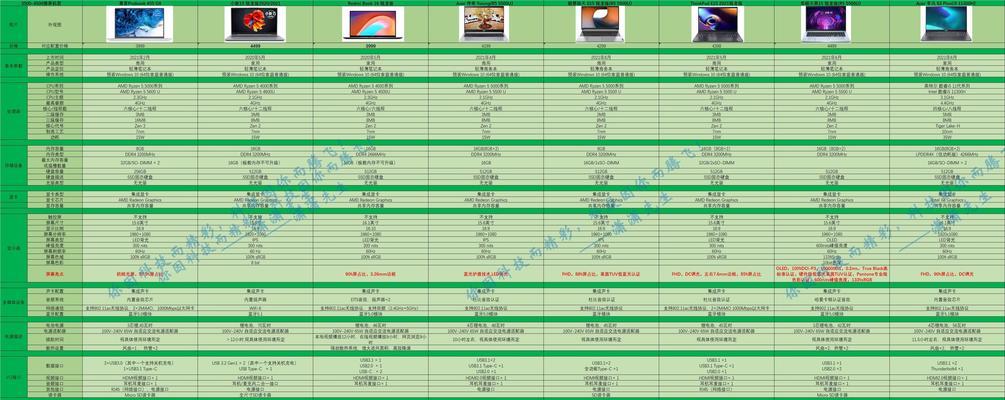
Task: Click the DDR4 2666MHz memory type cell
Action: pyautogui.click(x=370, y=154)
